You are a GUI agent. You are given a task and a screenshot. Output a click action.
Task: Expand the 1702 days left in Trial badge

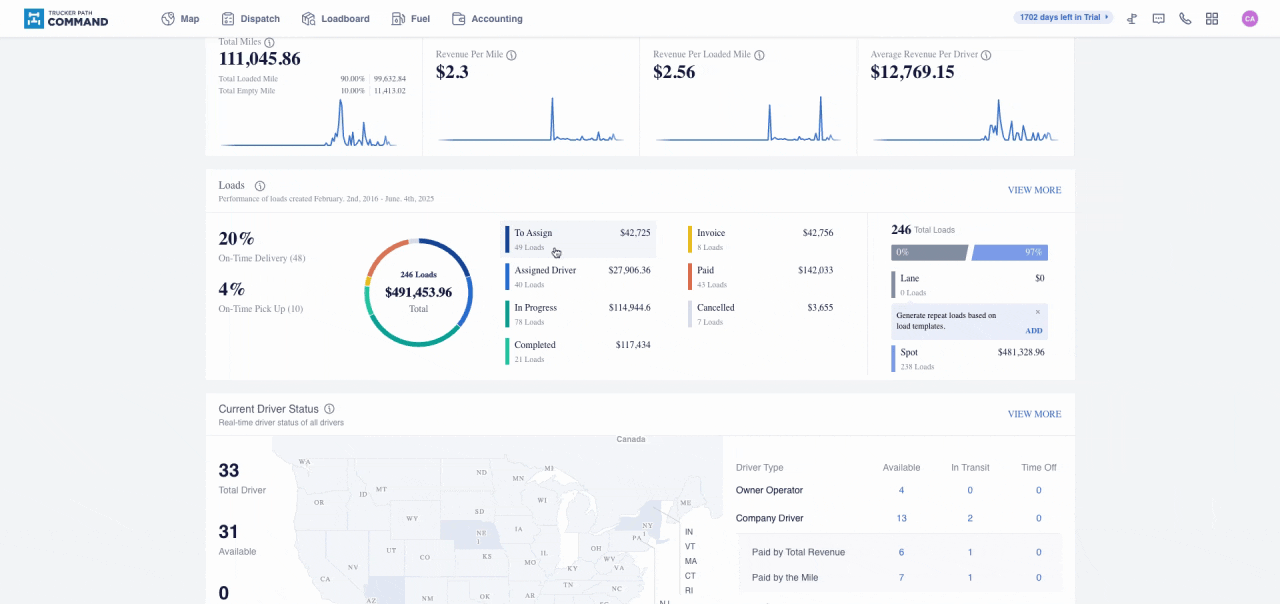coord(1063,18)
